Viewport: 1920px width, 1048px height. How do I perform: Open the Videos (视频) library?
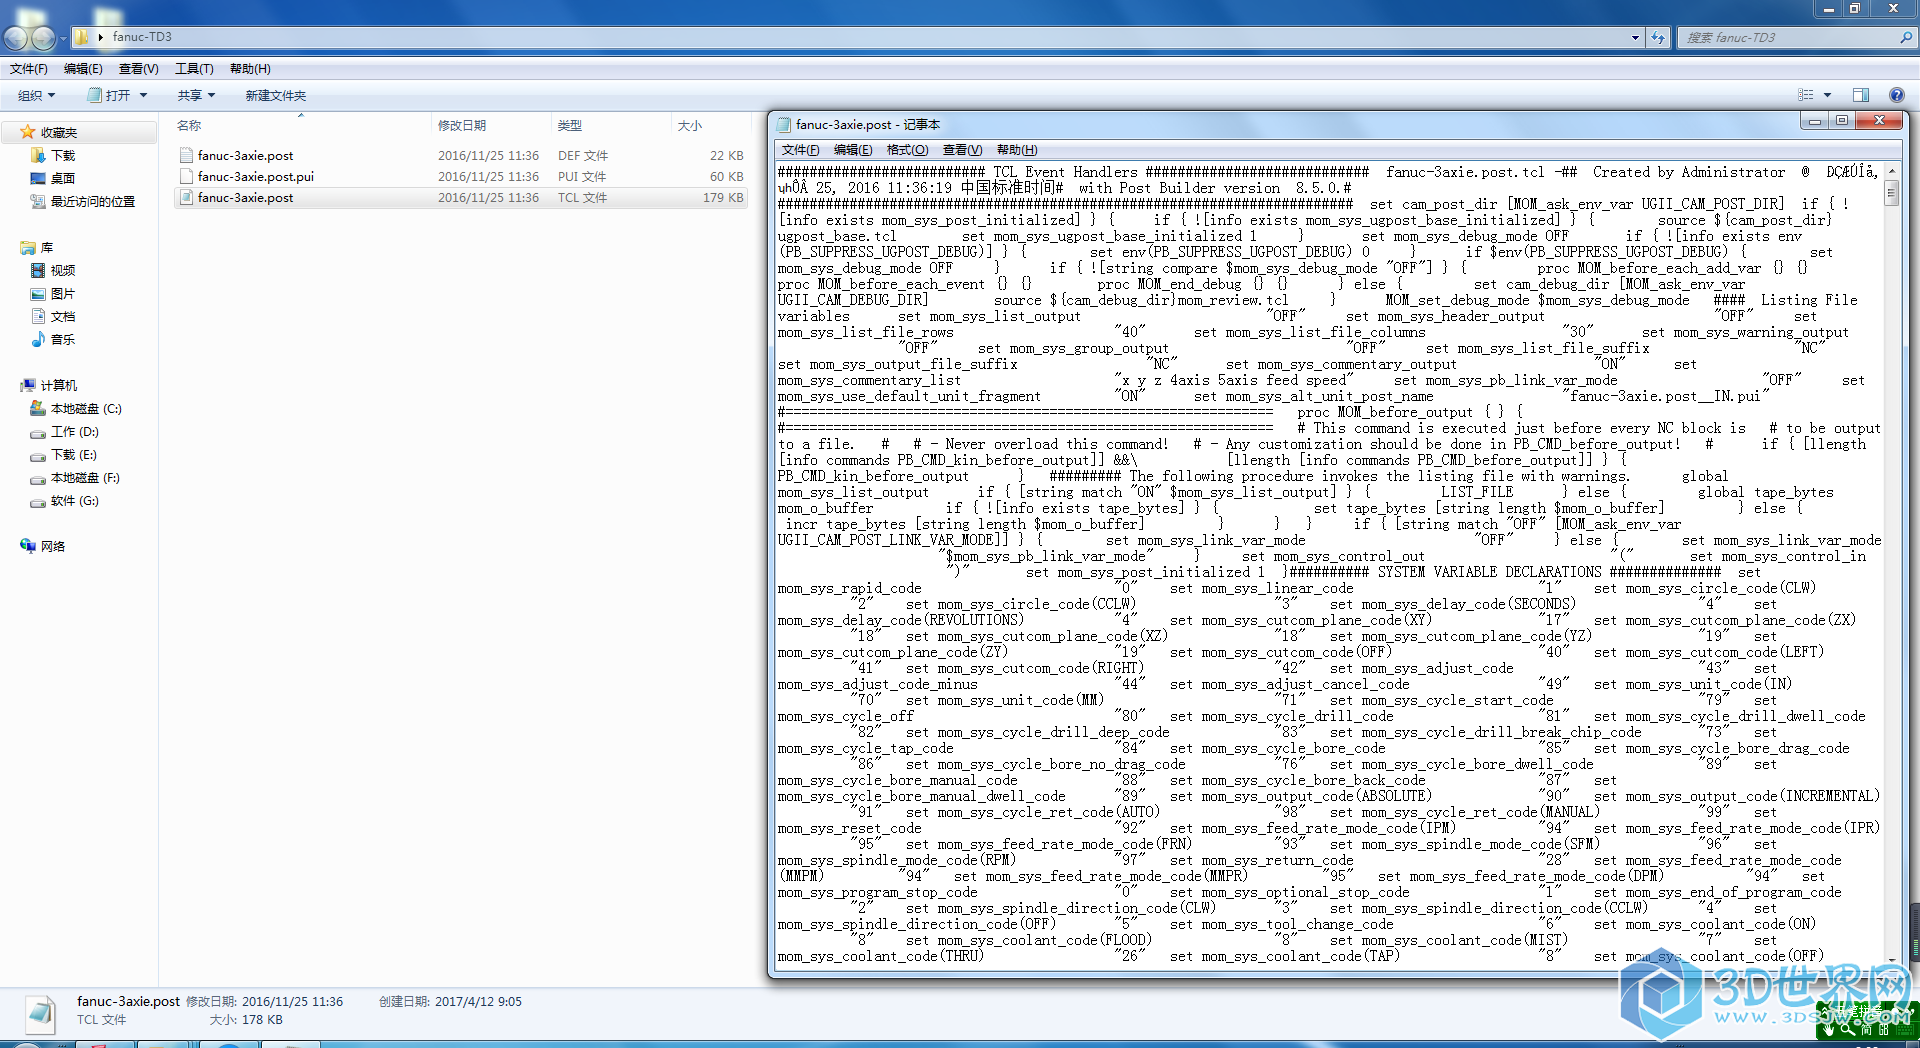tap(63, 270)
